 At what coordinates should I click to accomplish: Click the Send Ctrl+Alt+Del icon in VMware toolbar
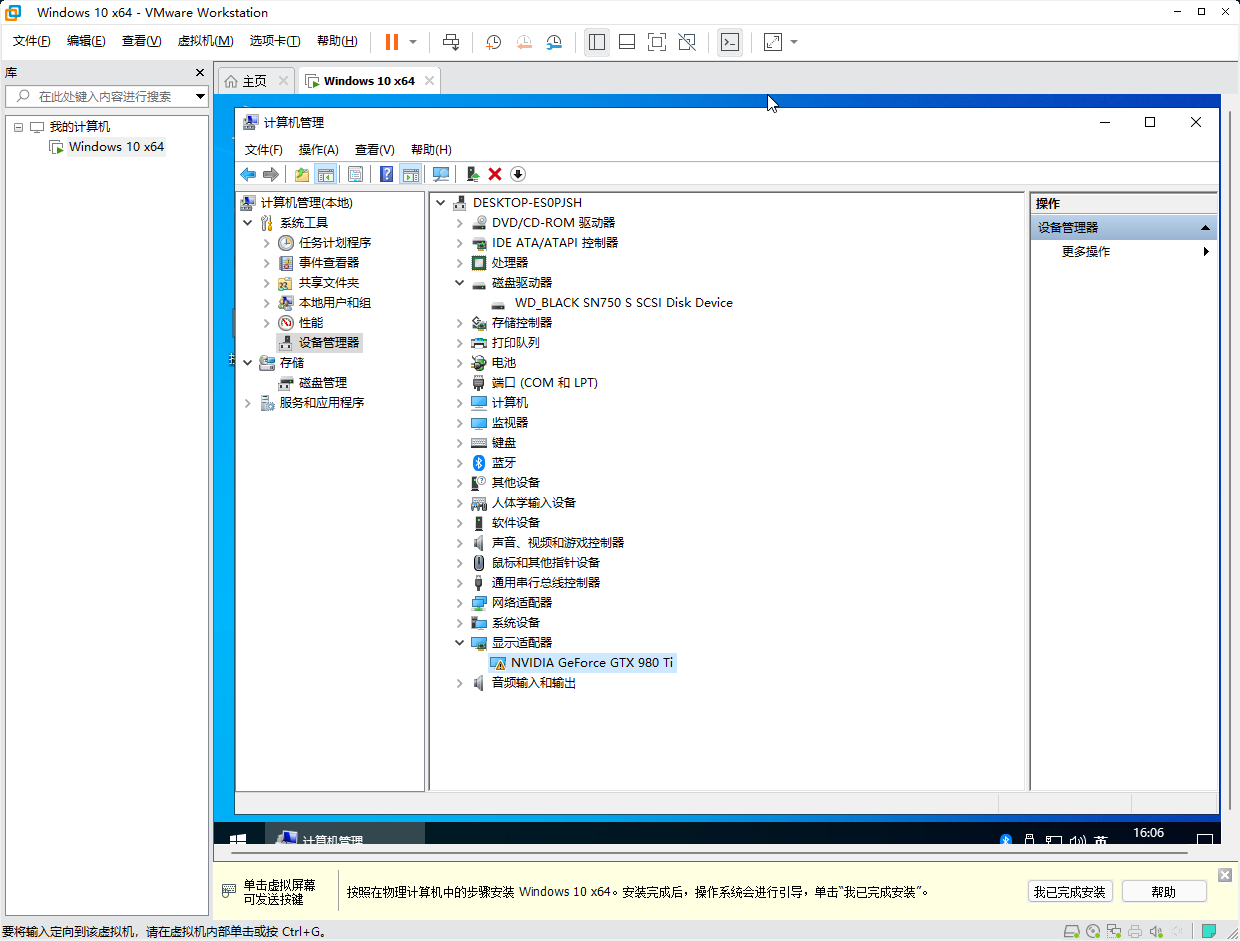[x=451, y=42]
